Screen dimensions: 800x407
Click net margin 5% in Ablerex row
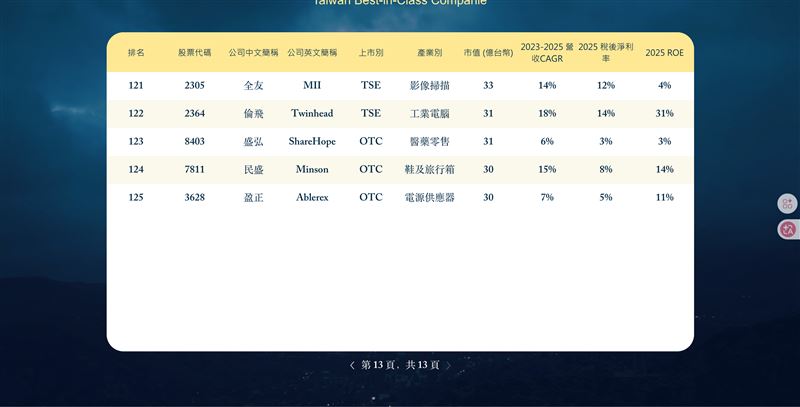click(x=606, y=197)
